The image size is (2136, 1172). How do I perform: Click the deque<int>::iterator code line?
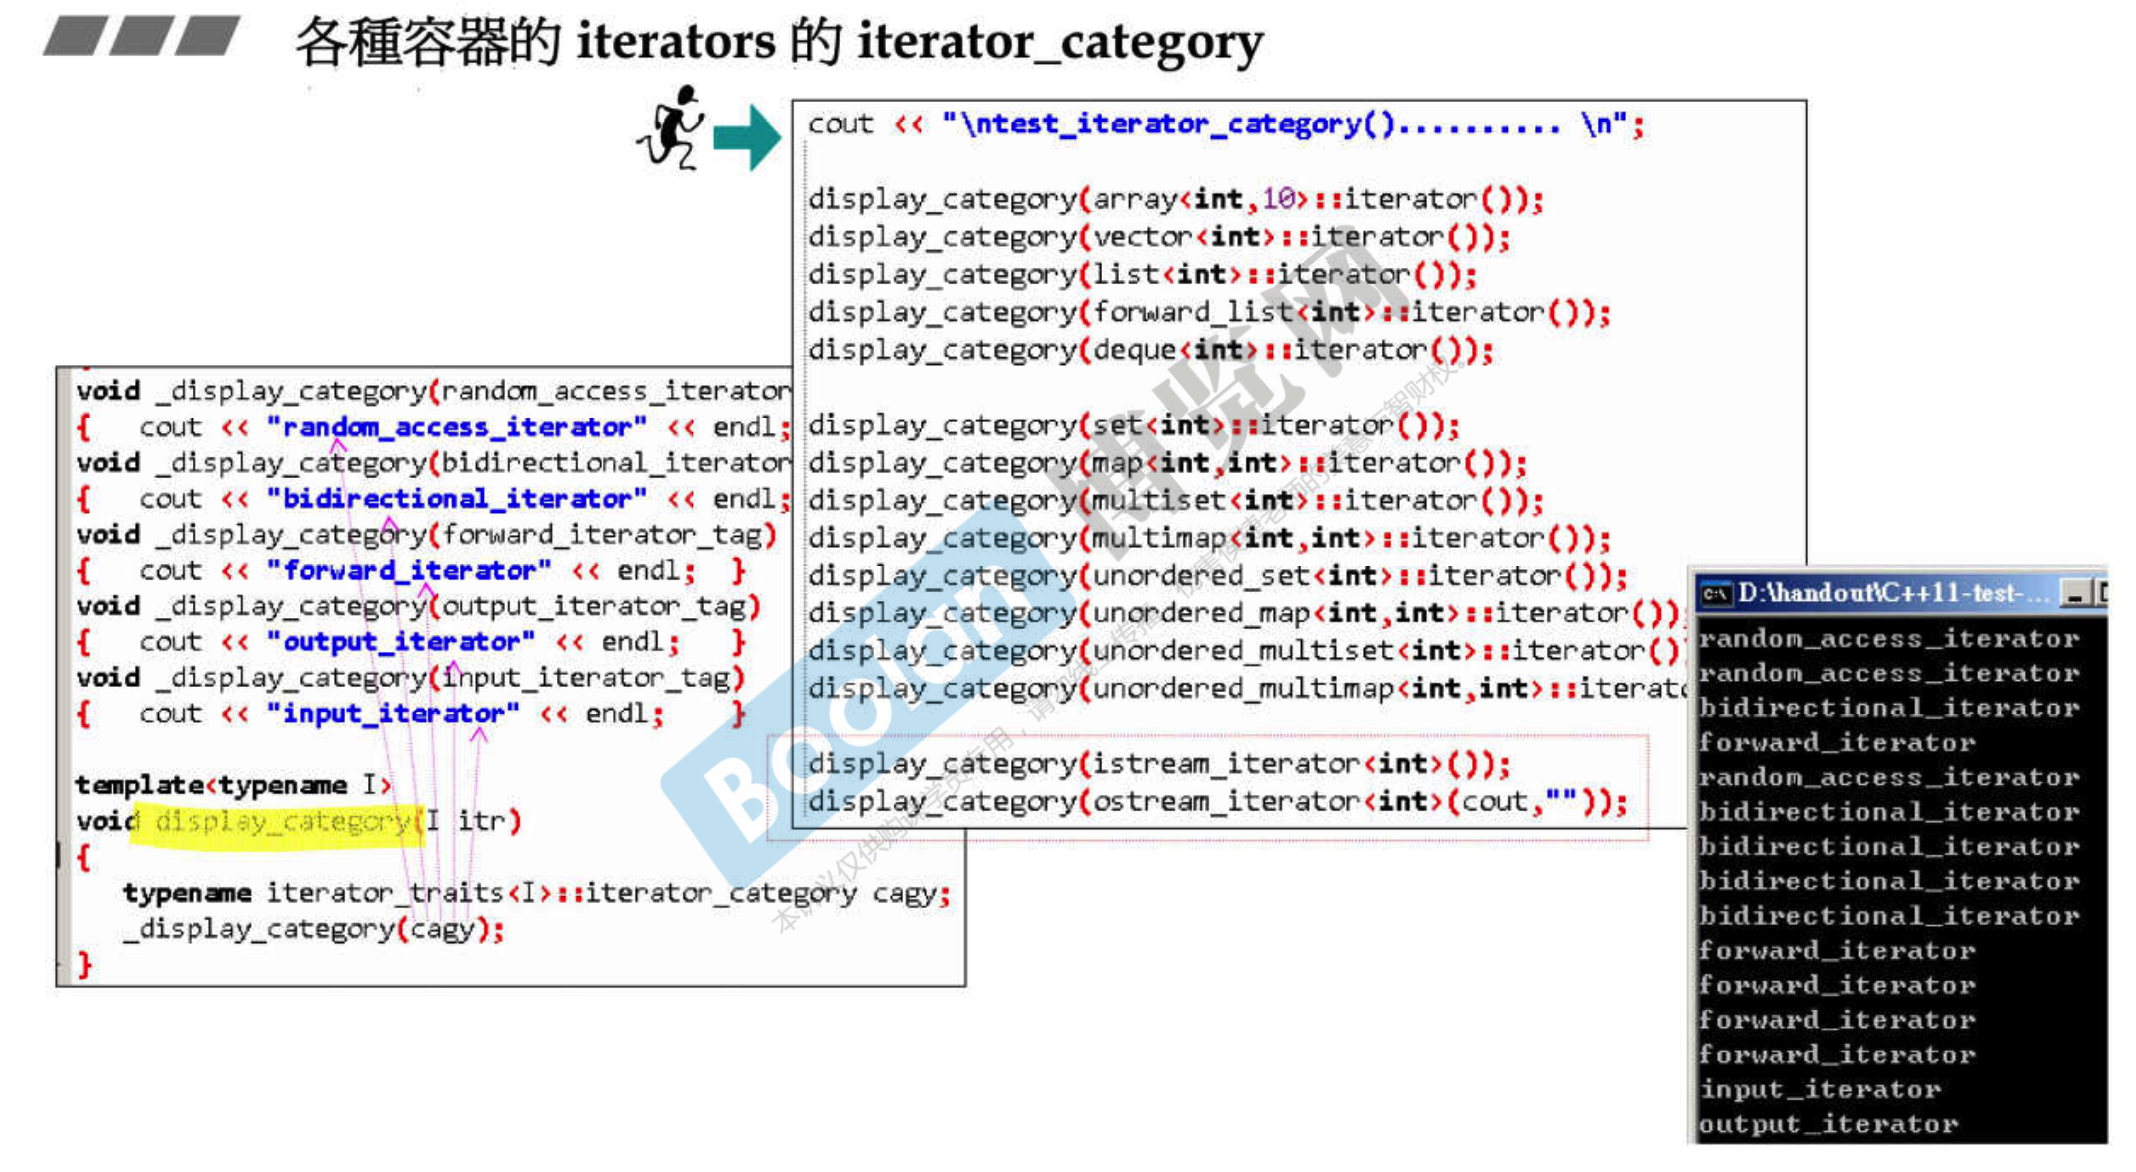[1150, 351]
